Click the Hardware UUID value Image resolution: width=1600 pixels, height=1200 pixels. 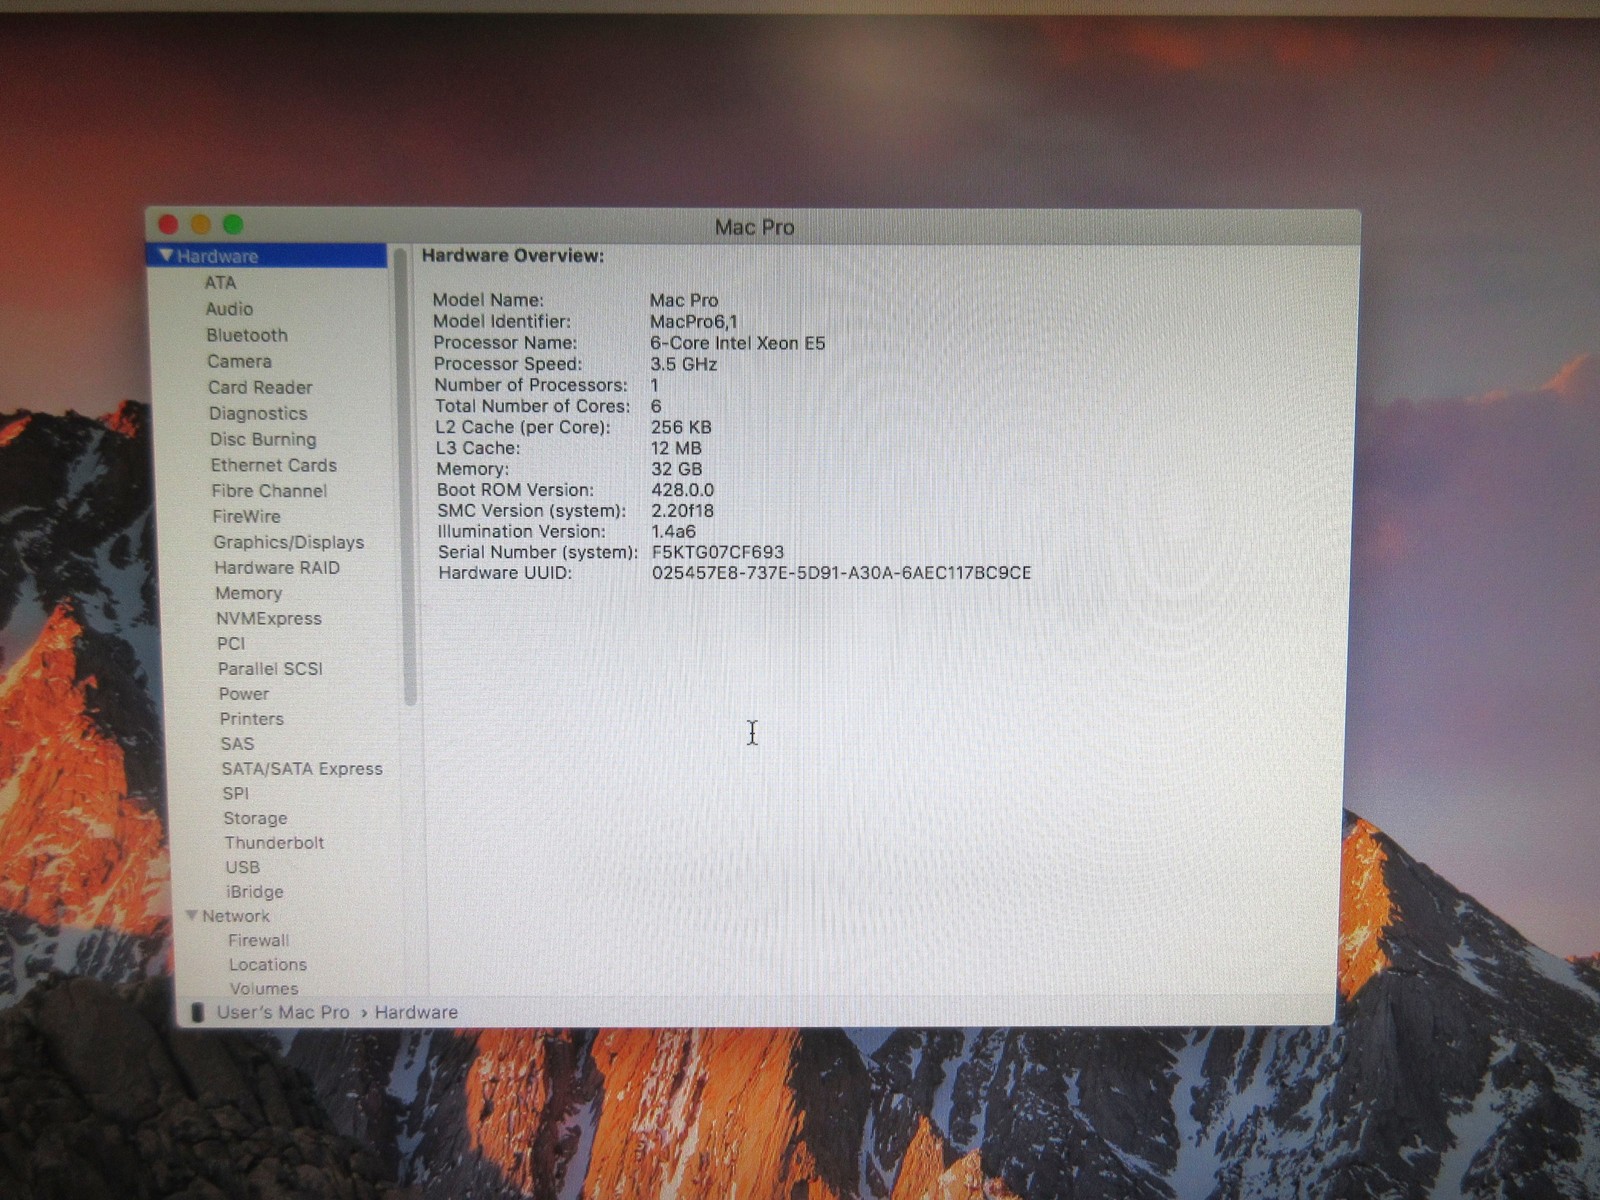point(841,573)
